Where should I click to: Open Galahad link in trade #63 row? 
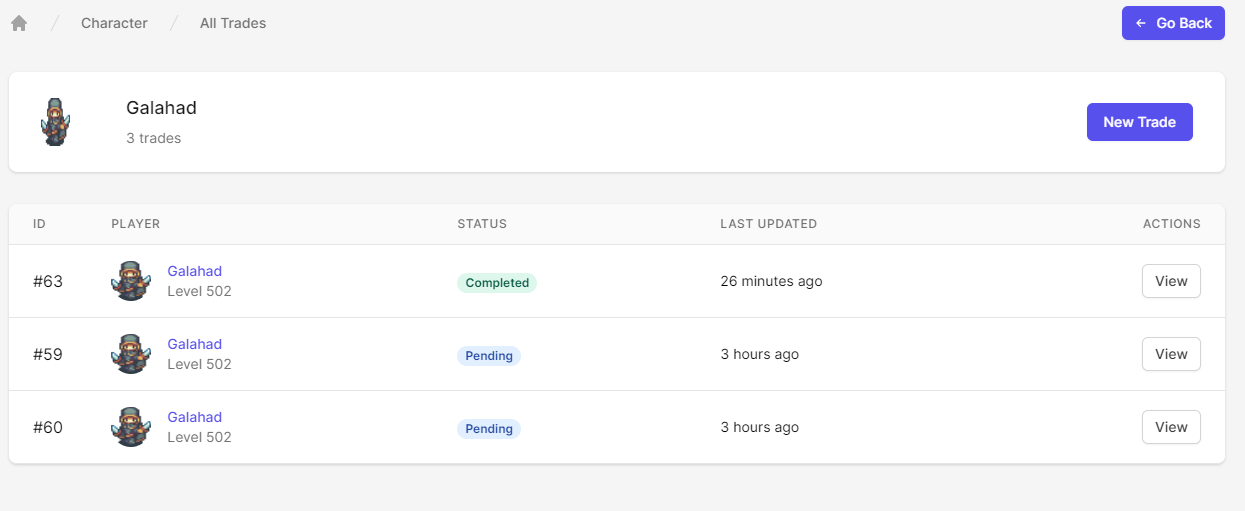194,271
